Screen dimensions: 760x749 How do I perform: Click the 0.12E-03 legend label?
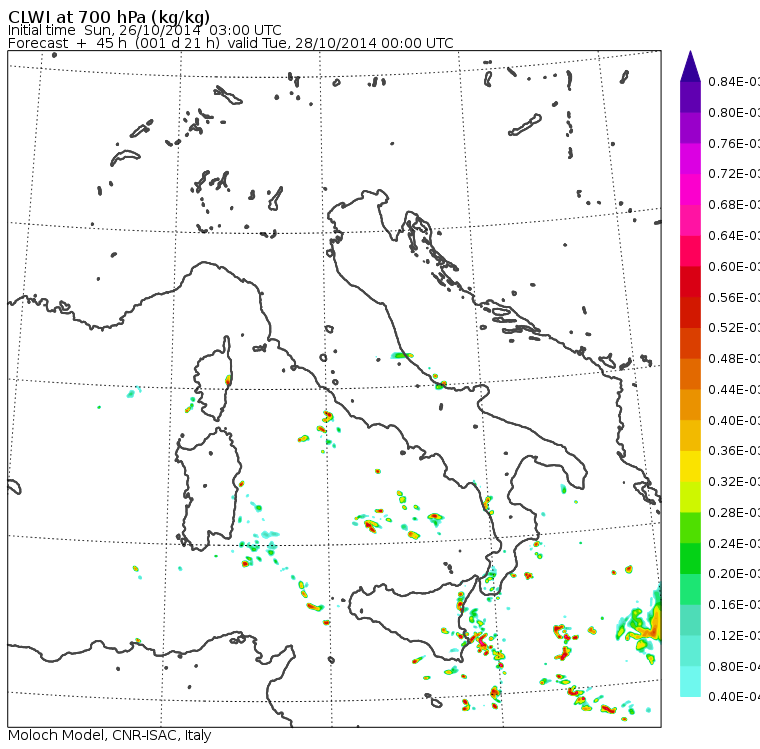coord(734,636)
